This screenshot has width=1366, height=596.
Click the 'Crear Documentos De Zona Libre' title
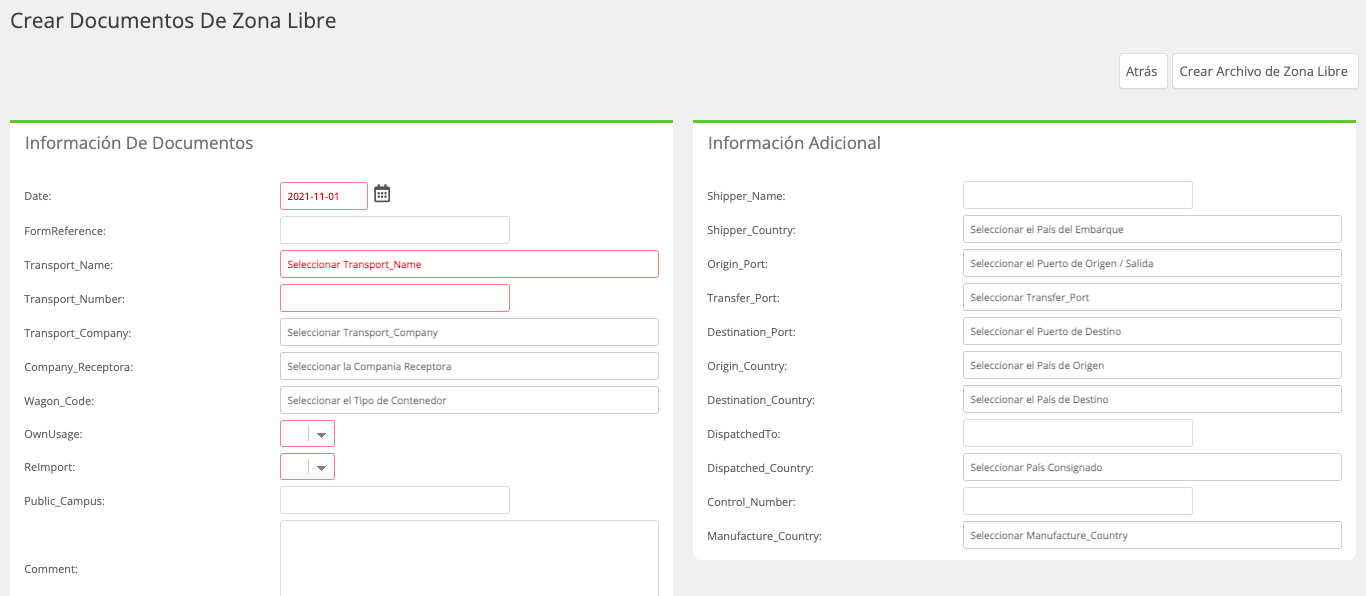[173, 20]
